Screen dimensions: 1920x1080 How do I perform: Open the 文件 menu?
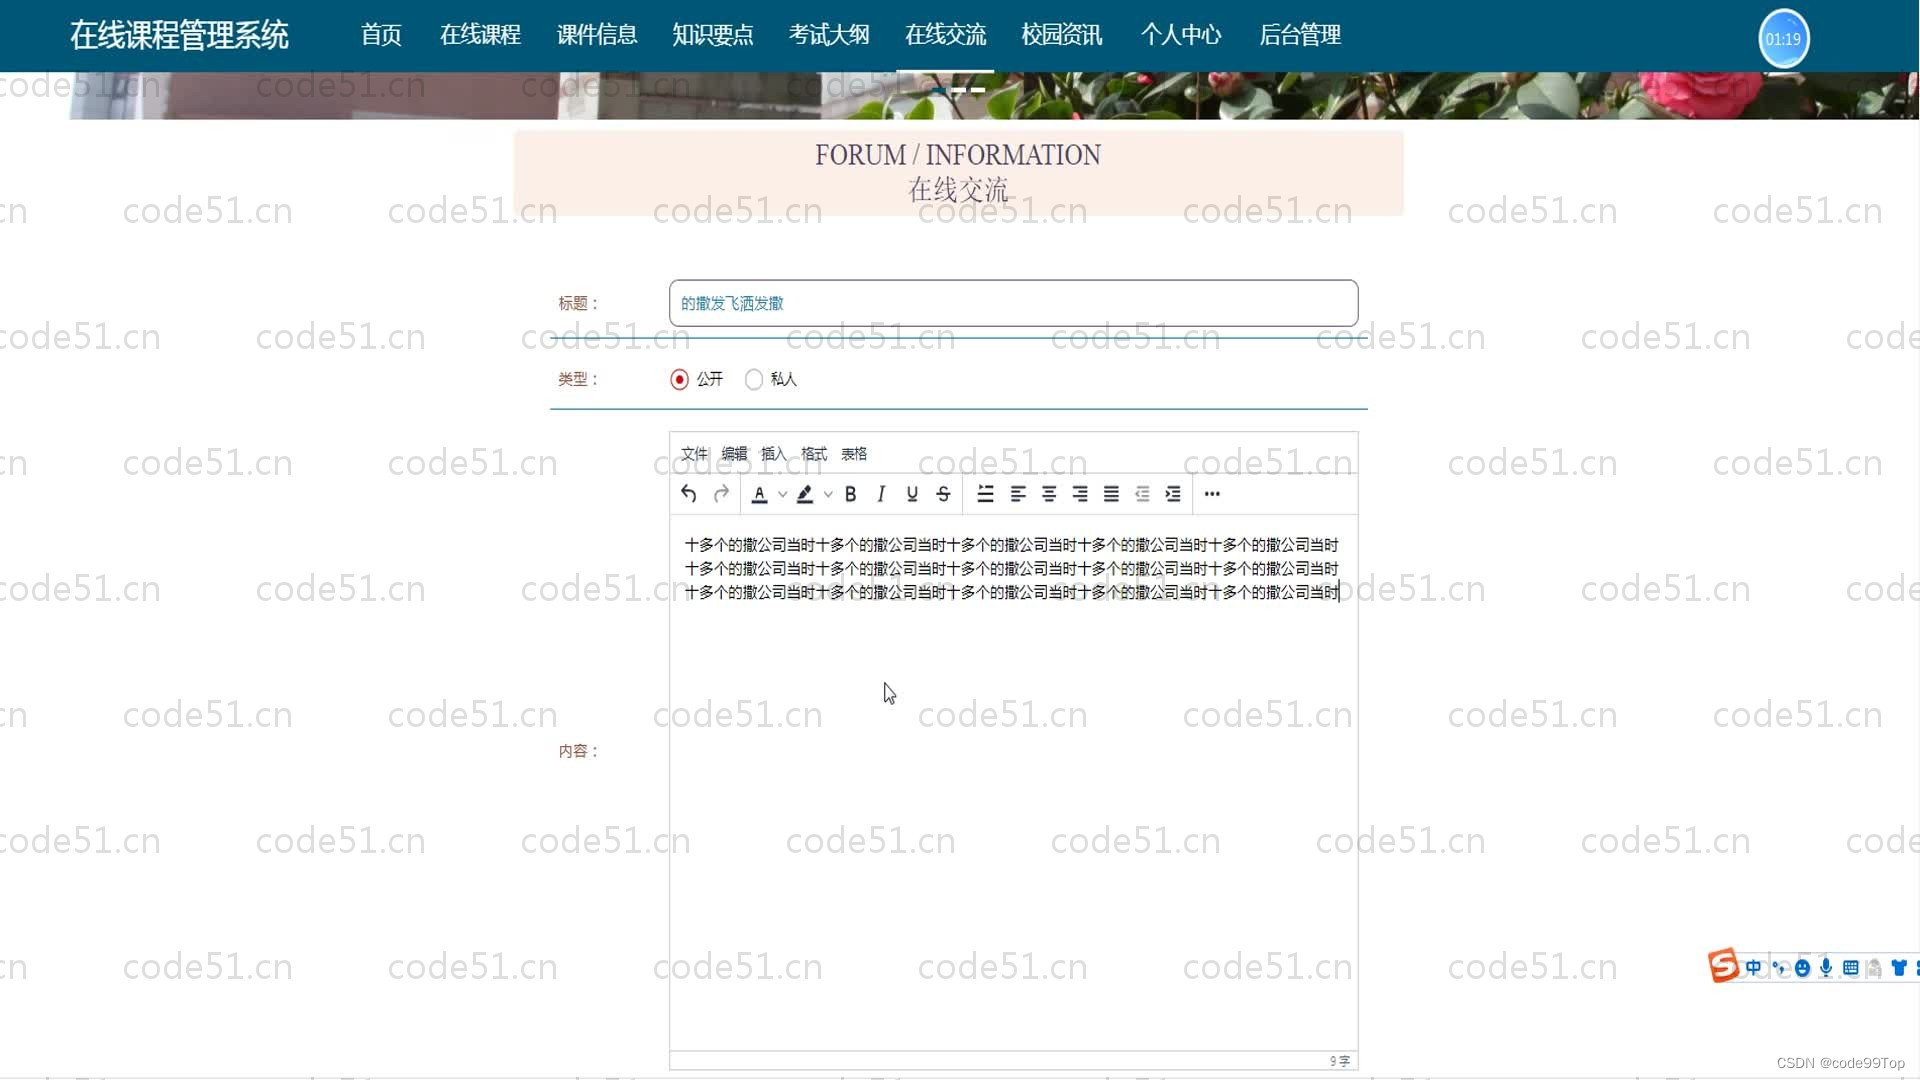pyautogui.click(x=692, y=454)
